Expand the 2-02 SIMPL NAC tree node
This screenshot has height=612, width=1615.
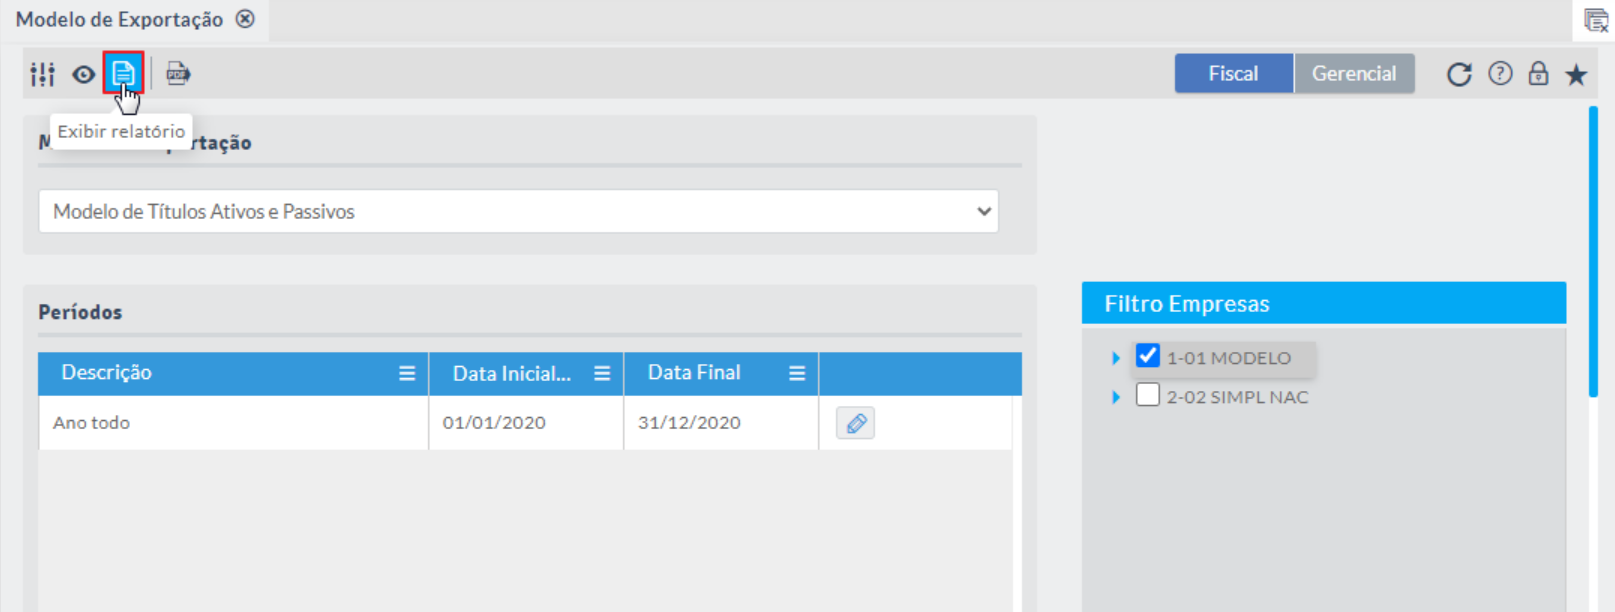point(1116,397)
